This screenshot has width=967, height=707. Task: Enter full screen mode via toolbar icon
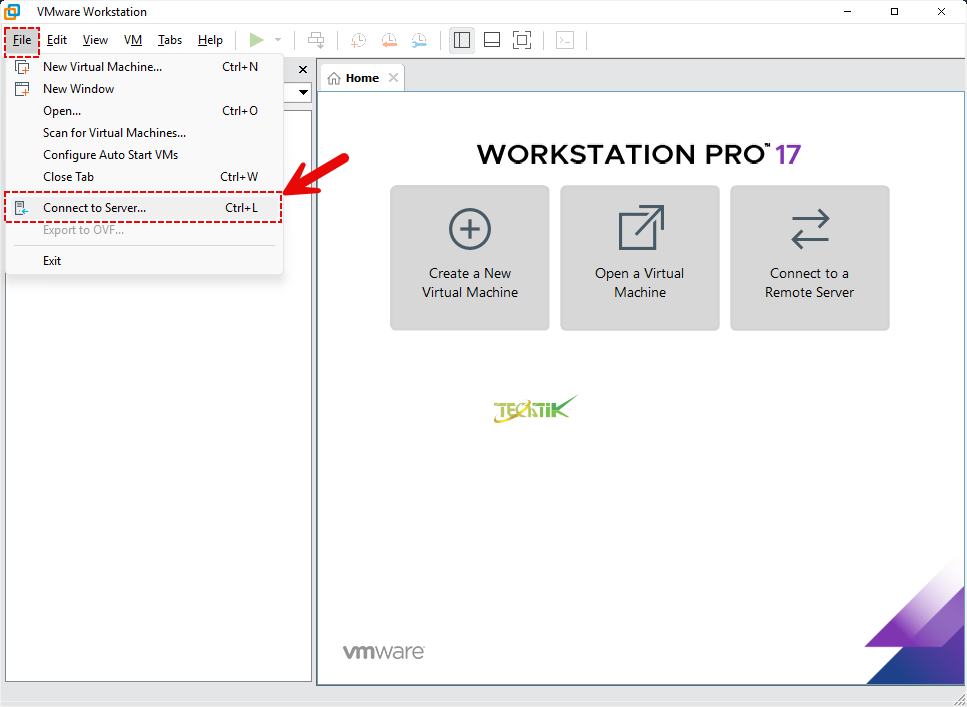coord(521,40)
